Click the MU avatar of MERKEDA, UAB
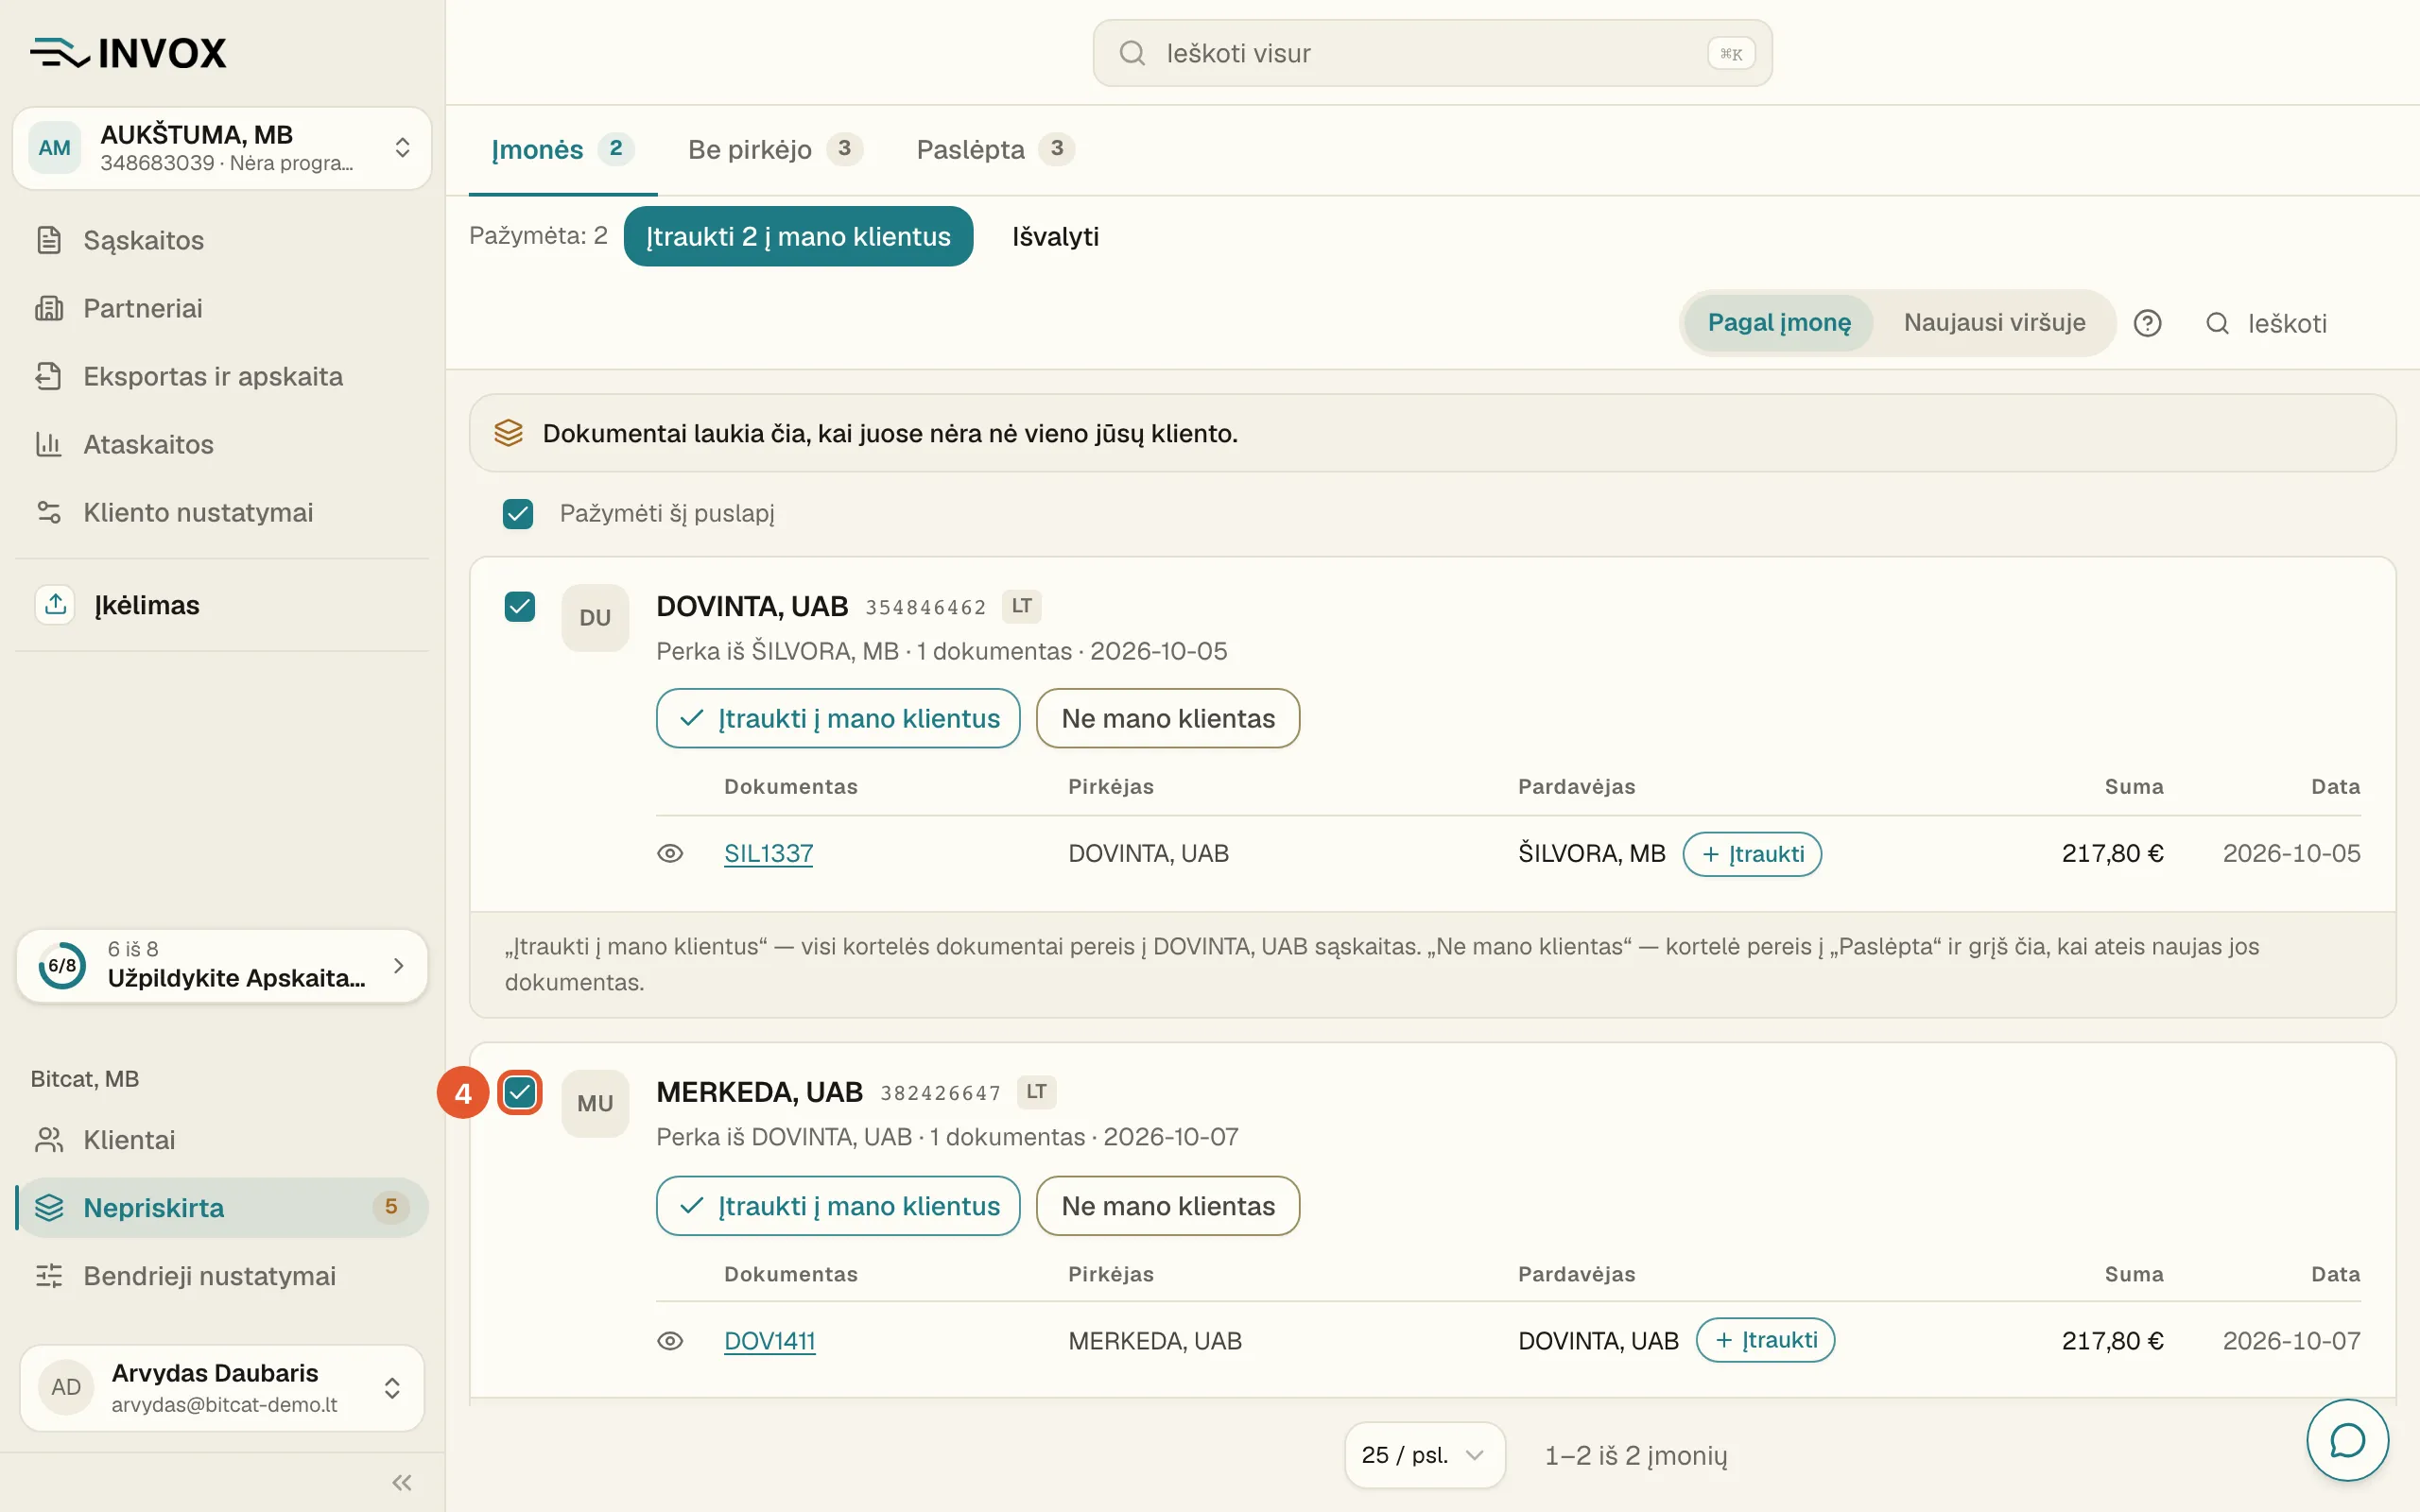Screen dimensions: 2420x1512 point(595,1104)
